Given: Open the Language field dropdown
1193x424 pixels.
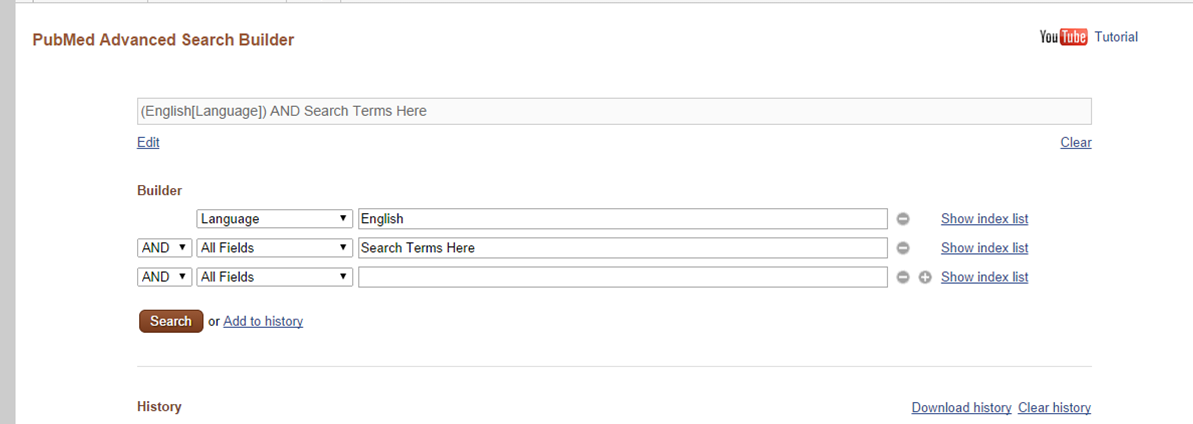Looking at the screenshot, I should coord(274,219).
